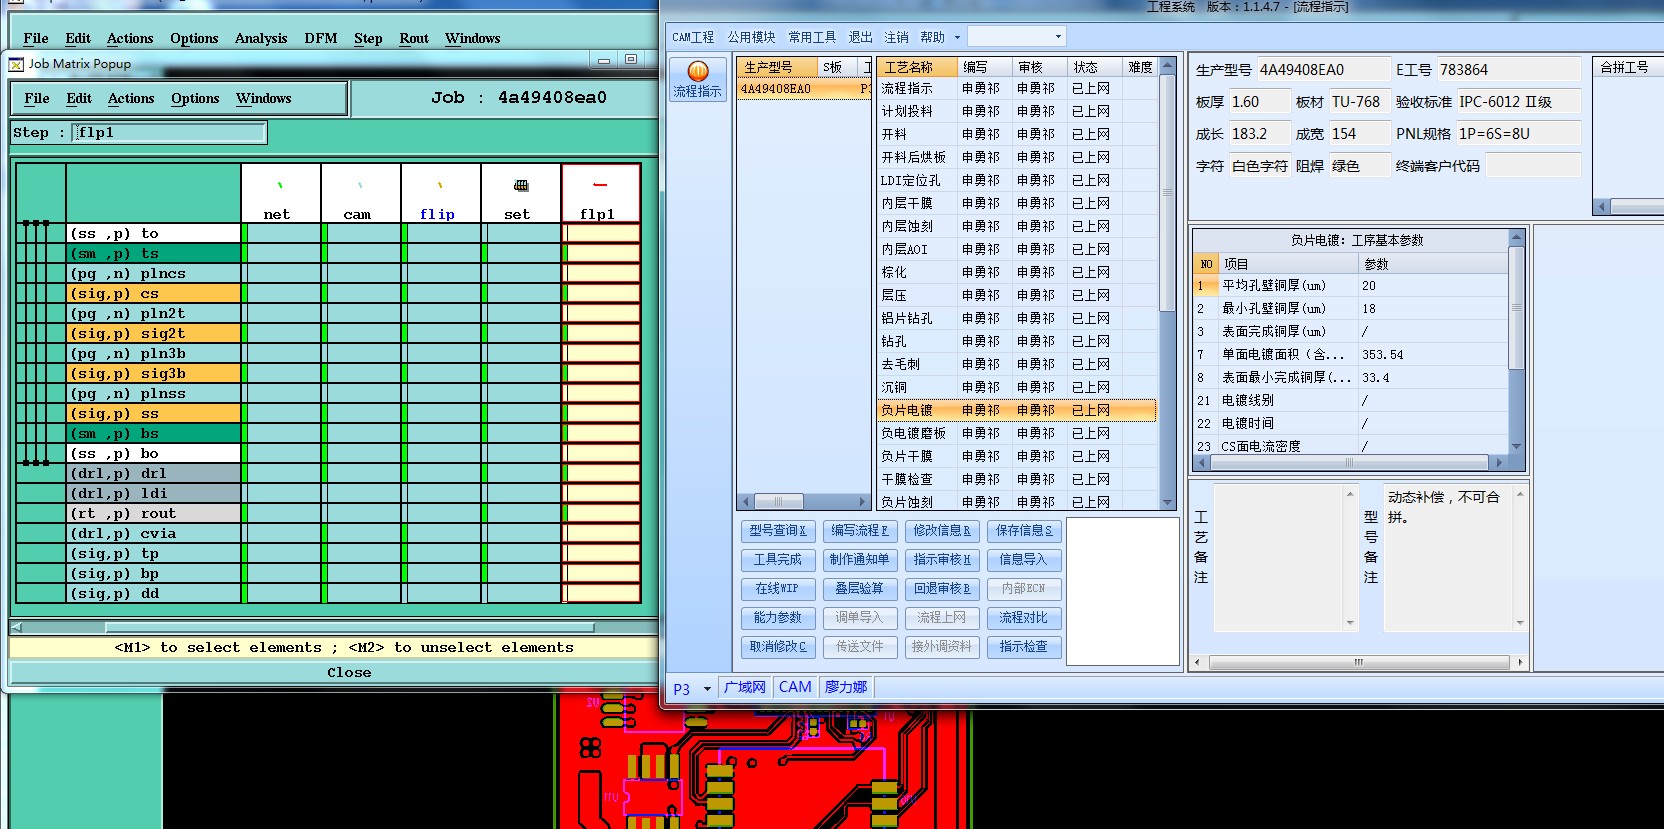The image size is (1664, 829).
Task: Click the Job Matrix Popup title icon
Action: pos(16,64)
